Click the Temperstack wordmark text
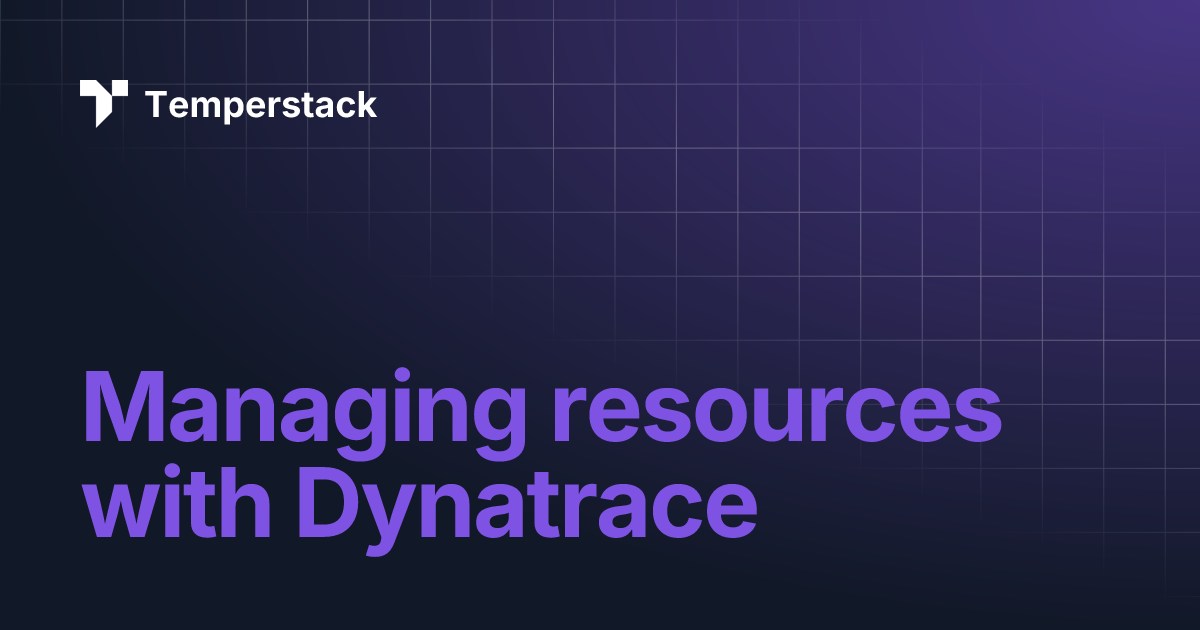Screen dimensions: 1200x630 pyautogui.click(x=262, y=104)
